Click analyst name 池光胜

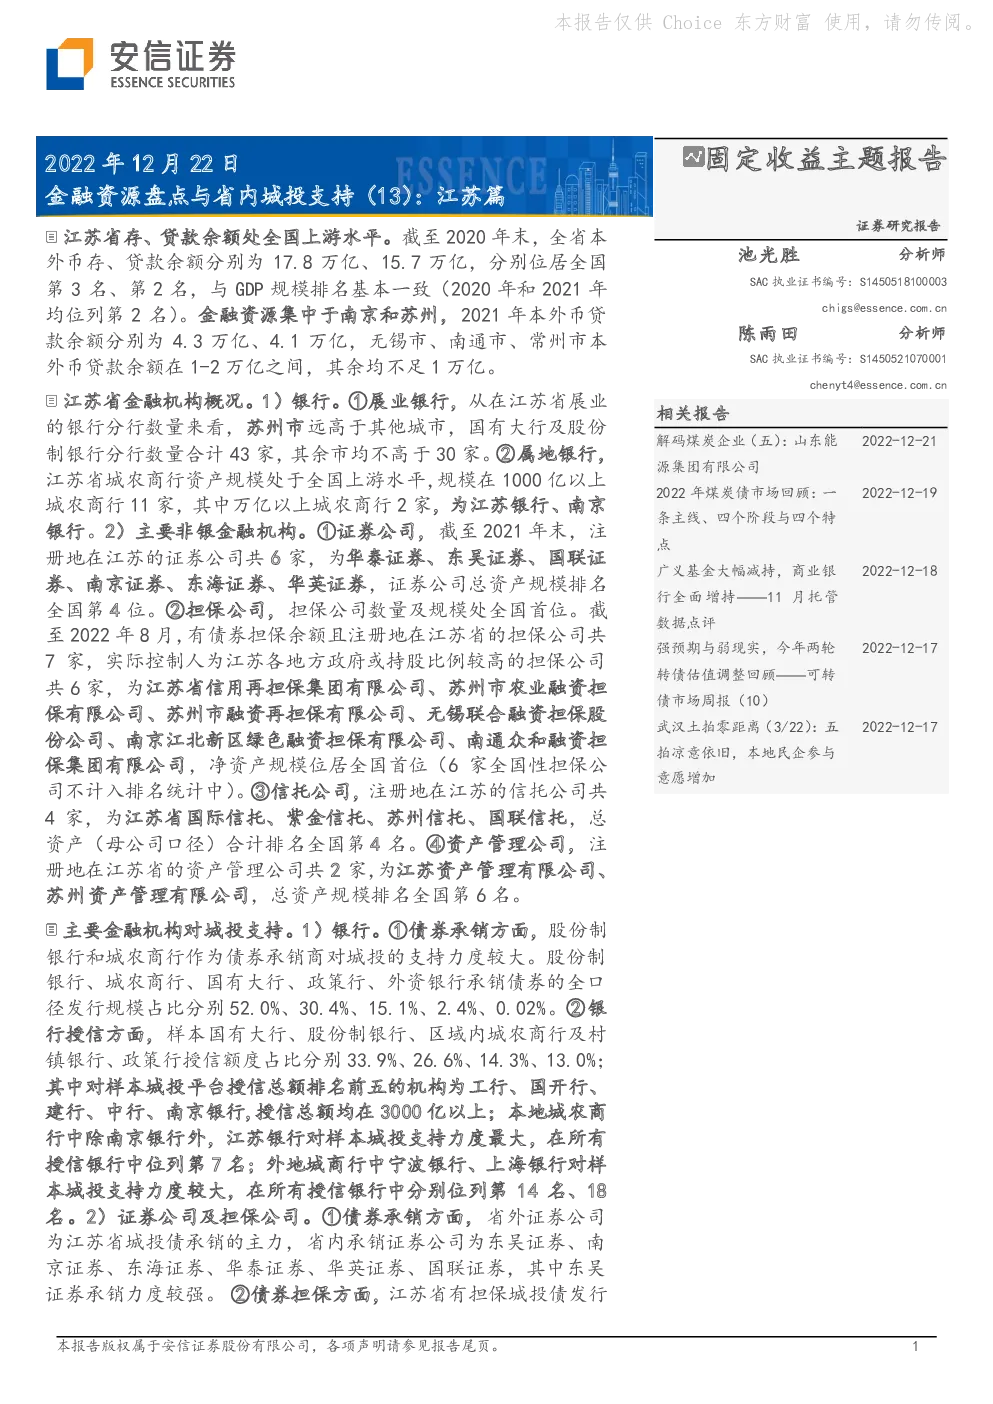tap(768, 255)
